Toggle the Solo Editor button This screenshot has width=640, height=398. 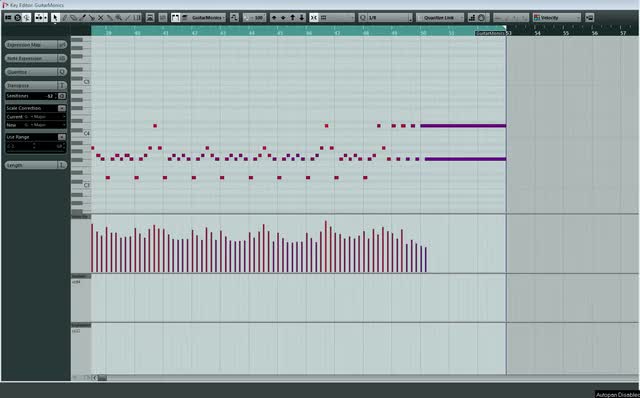[18, 18]
